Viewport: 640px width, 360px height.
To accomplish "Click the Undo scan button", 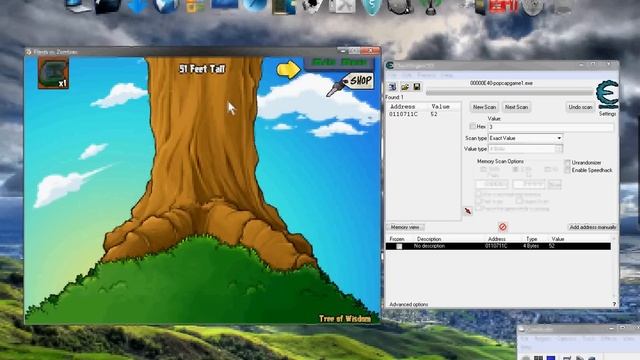I will pos(580,107).
